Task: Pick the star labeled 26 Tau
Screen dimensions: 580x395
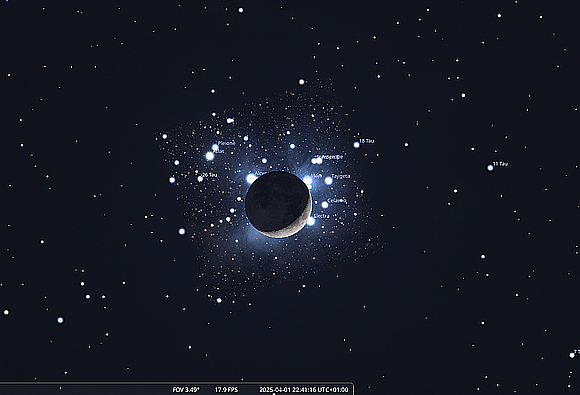Action: tap(200, 179)
